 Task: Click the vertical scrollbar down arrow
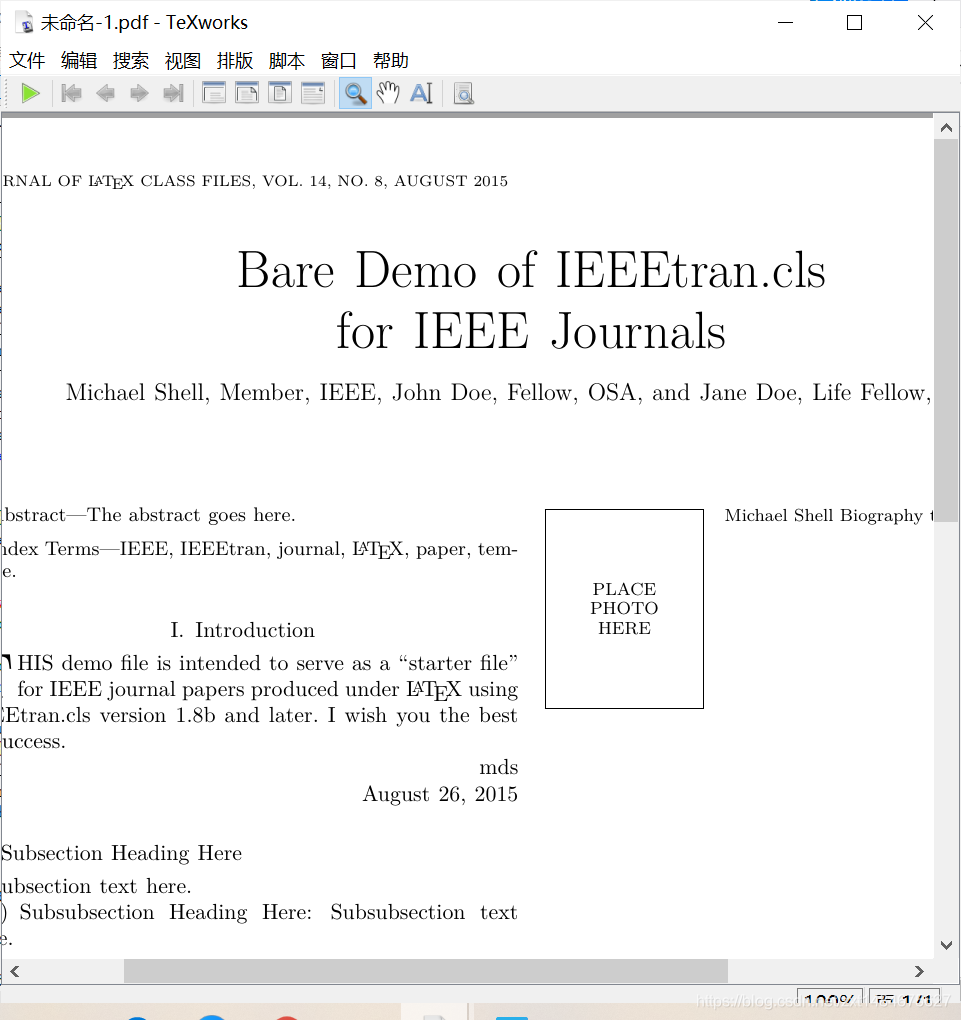tap(947, 945)
